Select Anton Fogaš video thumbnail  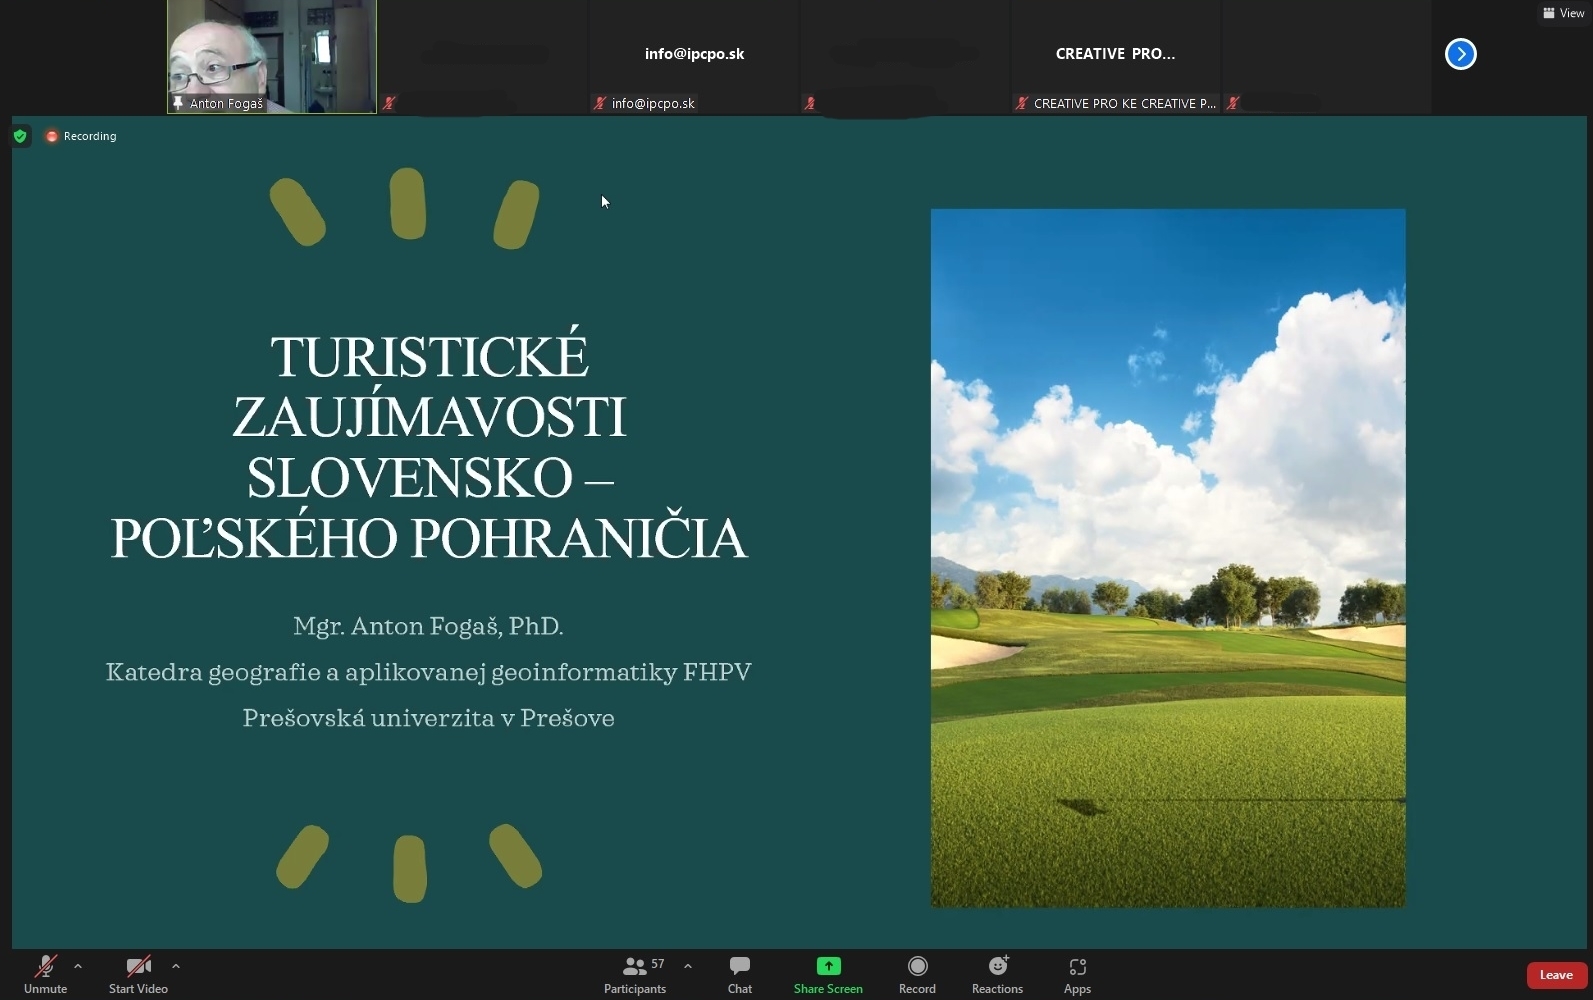(x=272, y=56)
